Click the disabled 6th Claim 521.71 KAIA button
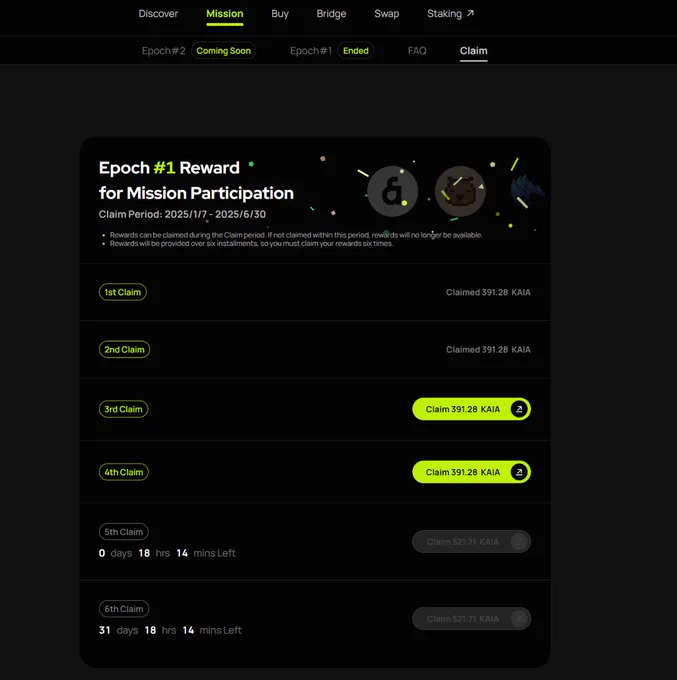The height and width of the screenshot is (680, 677). pyautogui.click(x=471, y=619)
